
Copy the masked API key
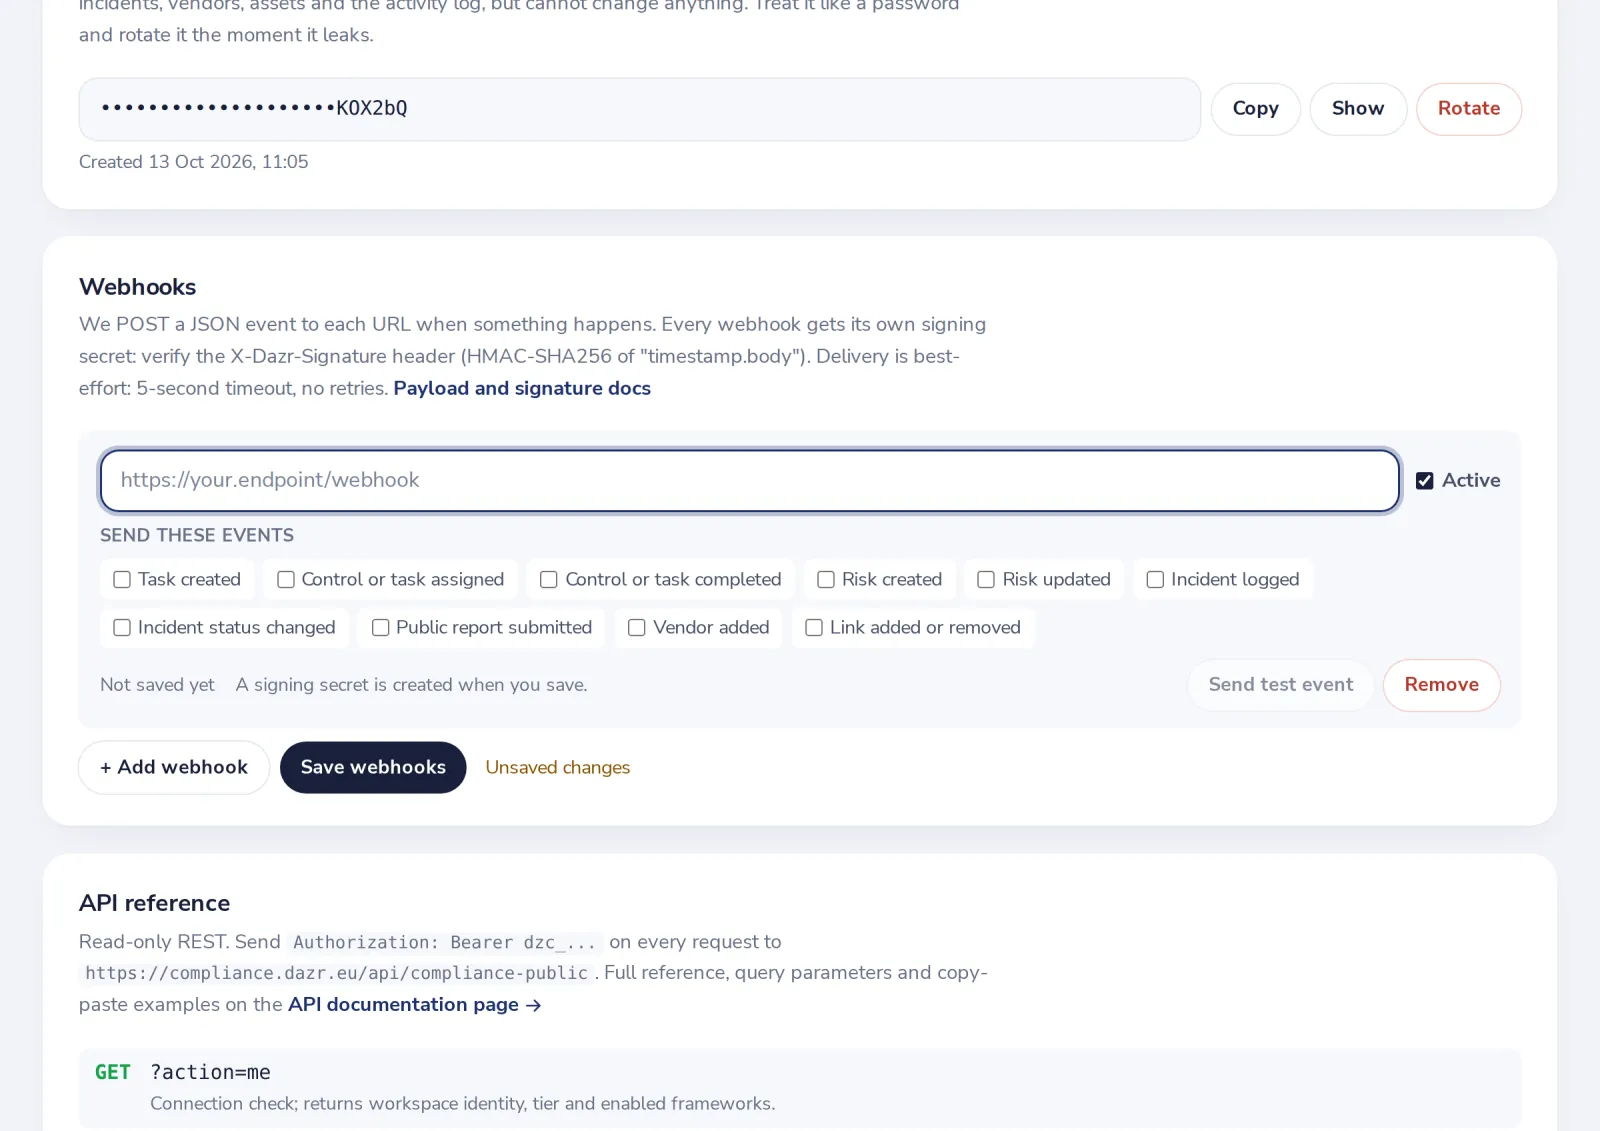pos(1255,109)
